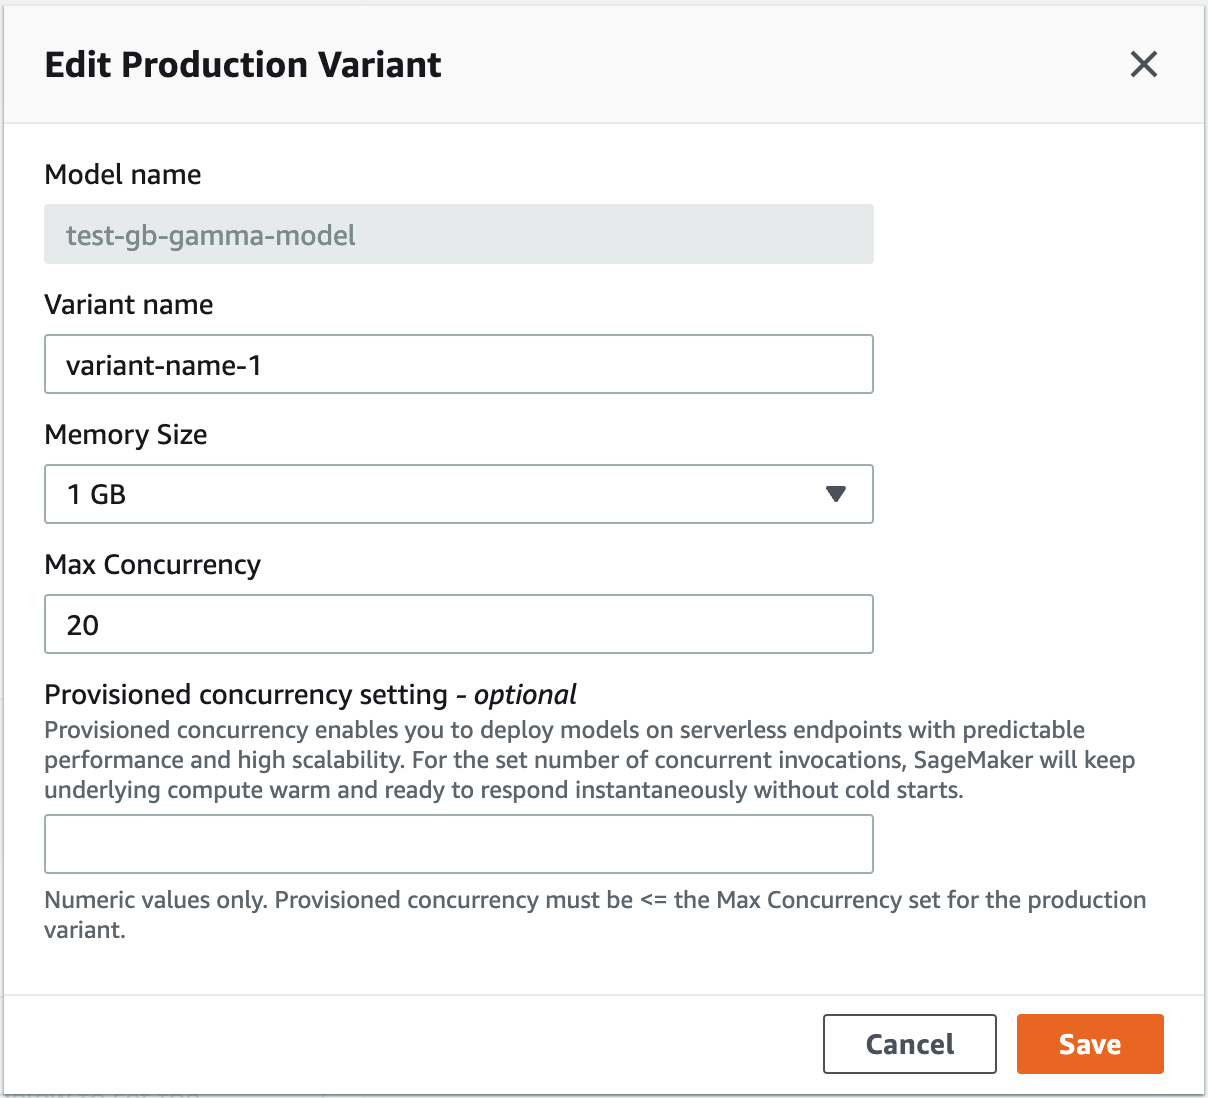Click the Edit Production Variant title
The width and height of the screenshot is (1208, 1098).
click(243, 64)
